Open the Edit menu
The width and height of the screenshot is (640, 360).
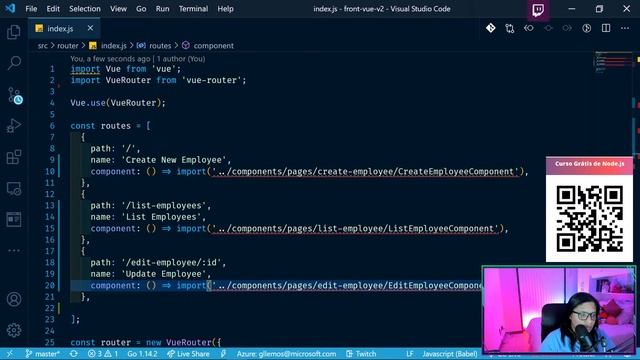[x=53, y=9]
